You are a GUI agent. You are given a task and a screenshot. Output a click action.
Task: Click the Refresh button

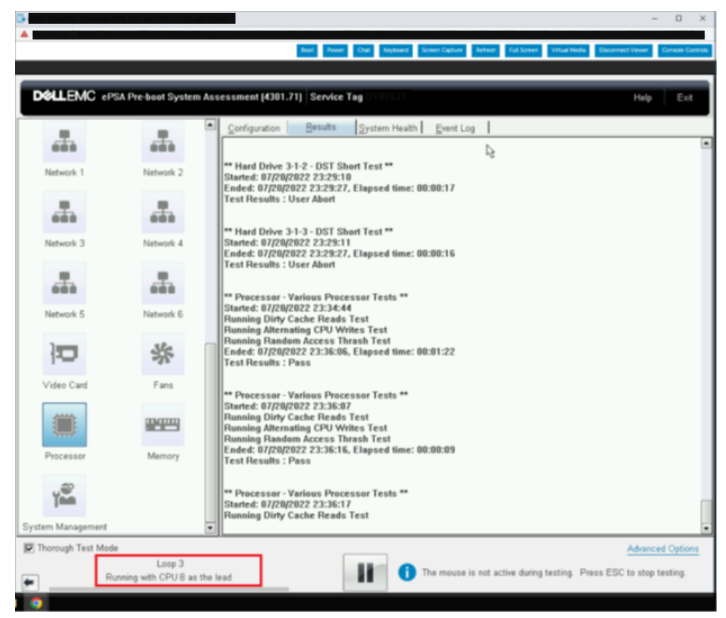click(486, 50)
